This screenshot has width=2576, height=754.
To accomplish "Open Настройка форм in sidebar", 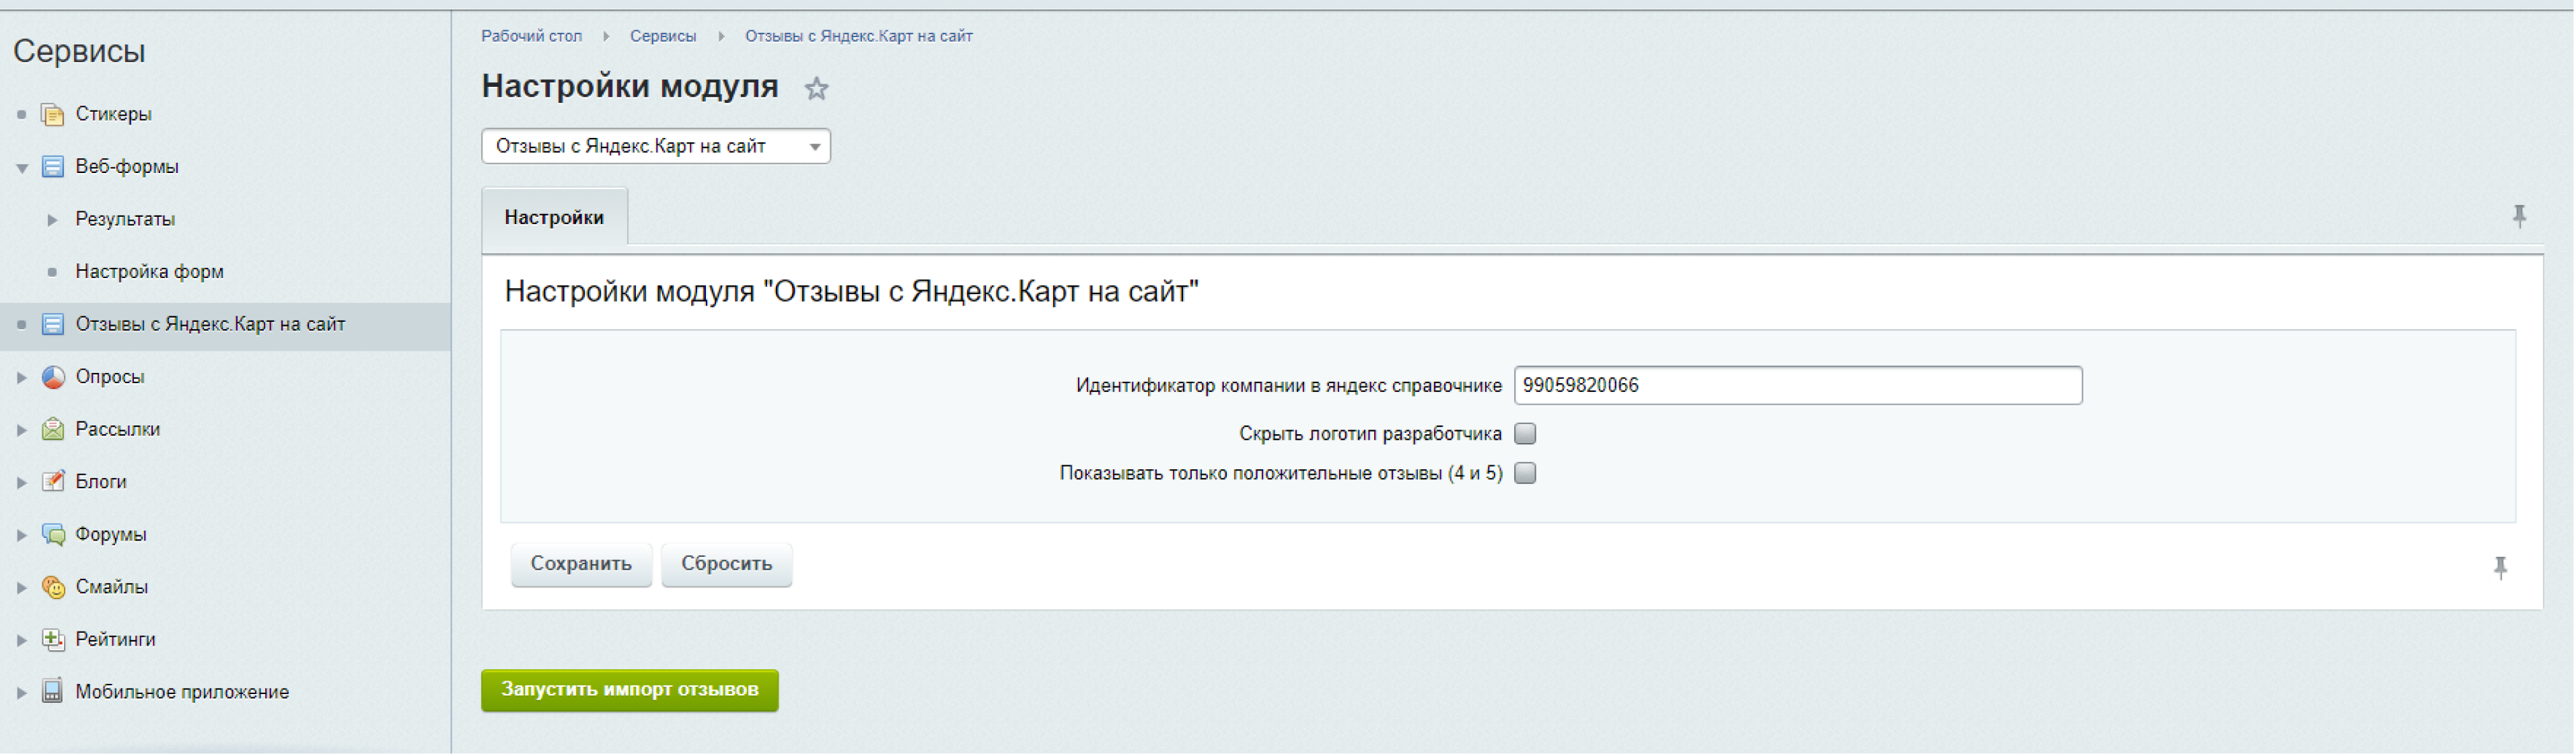I will pyautogui.click(x=149, y=271).
